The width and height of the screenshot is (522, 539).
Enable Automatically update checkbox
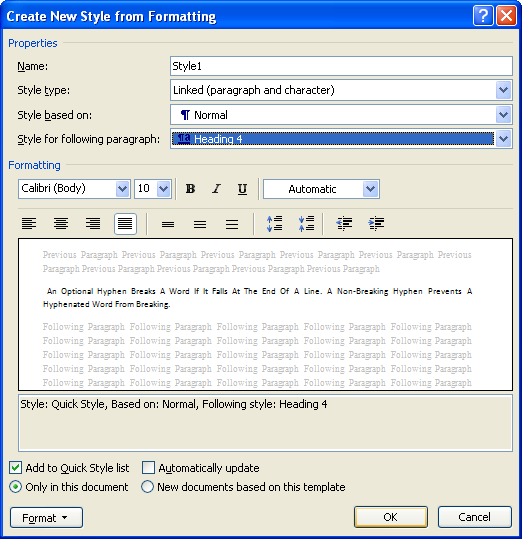[148, 468]
